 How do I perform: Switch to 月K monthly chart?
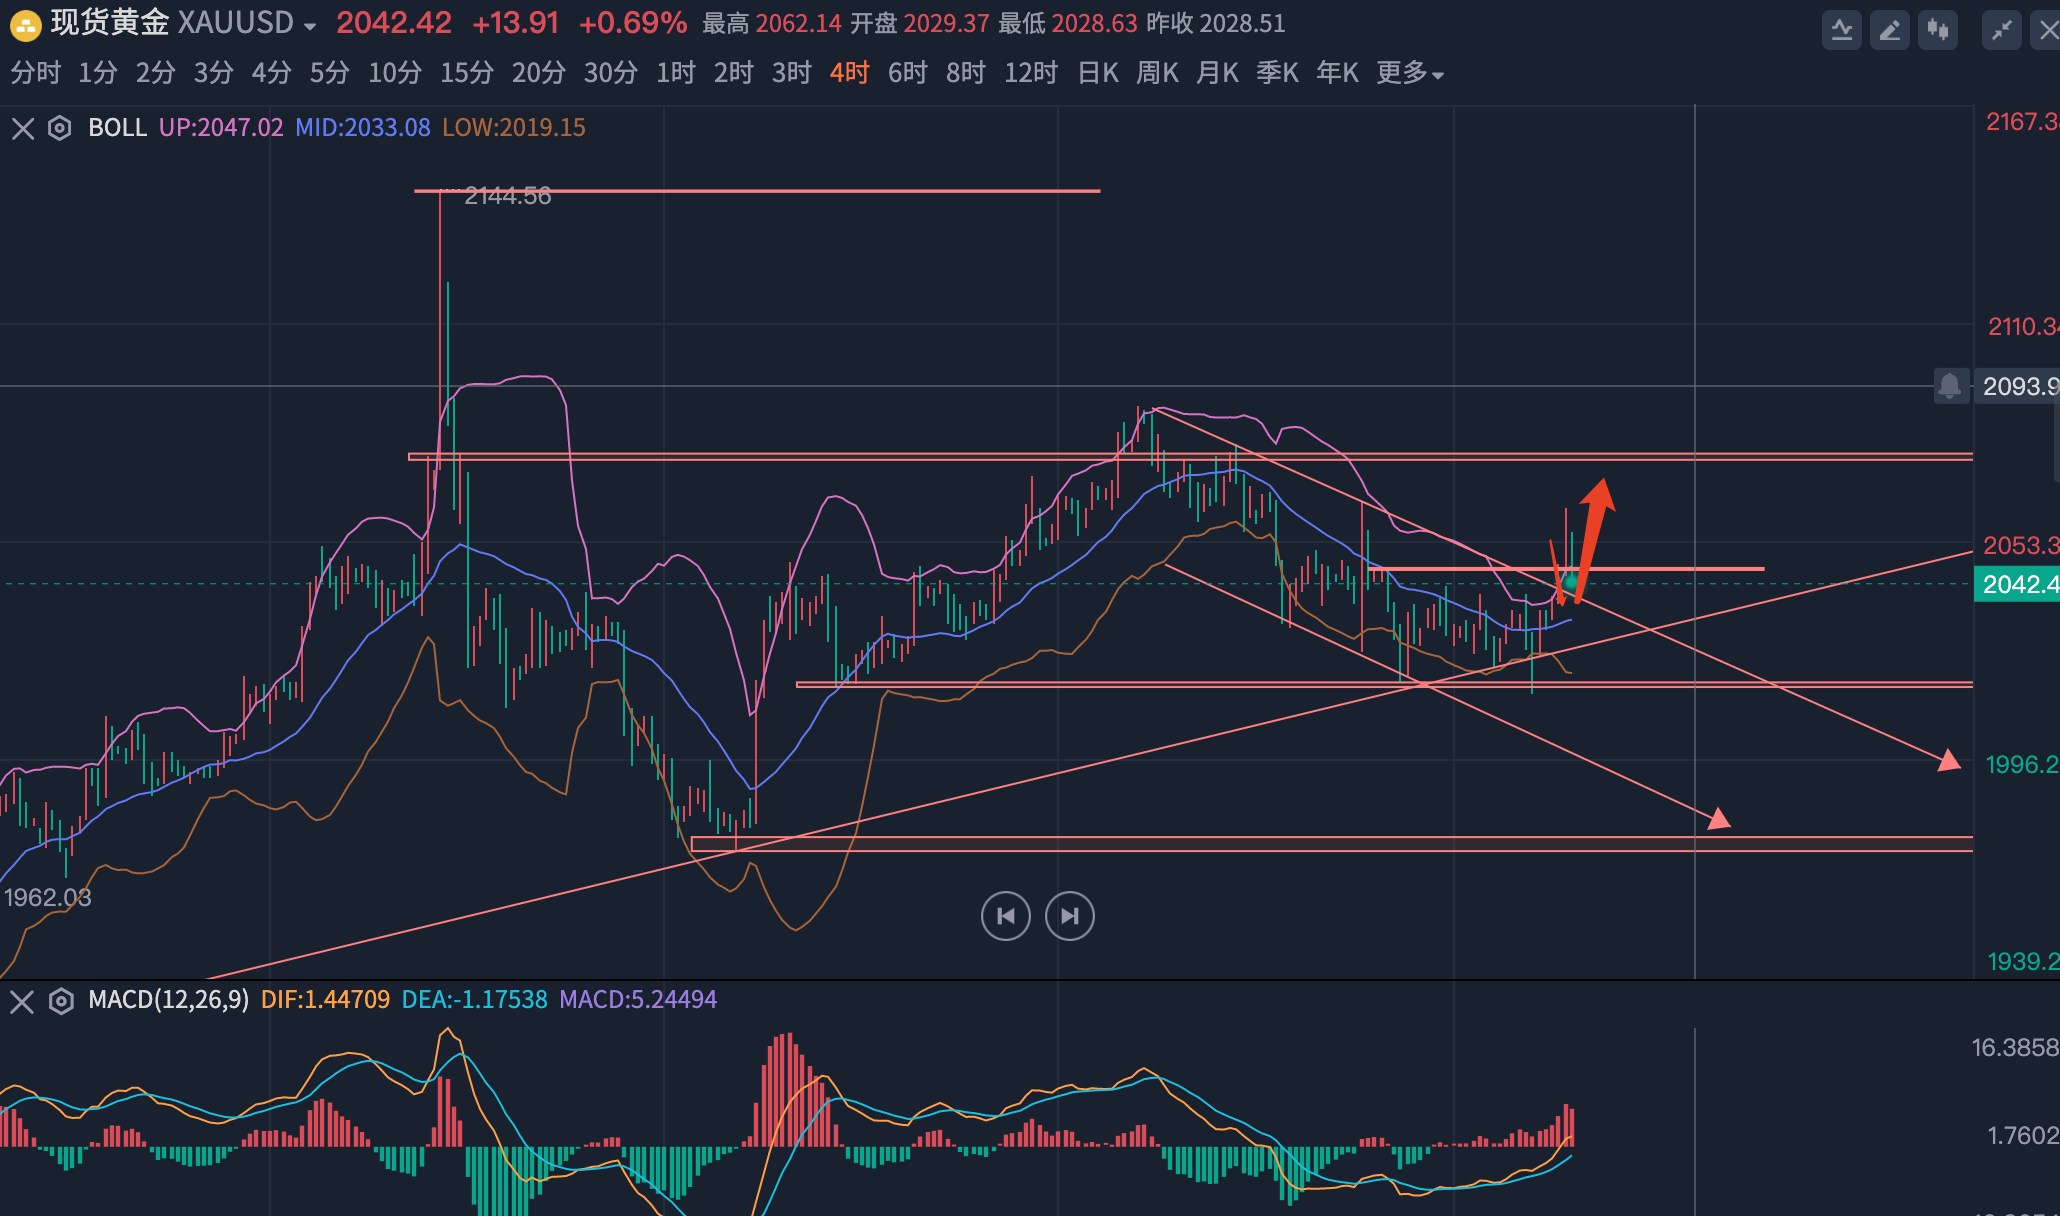pos(1218,73)
